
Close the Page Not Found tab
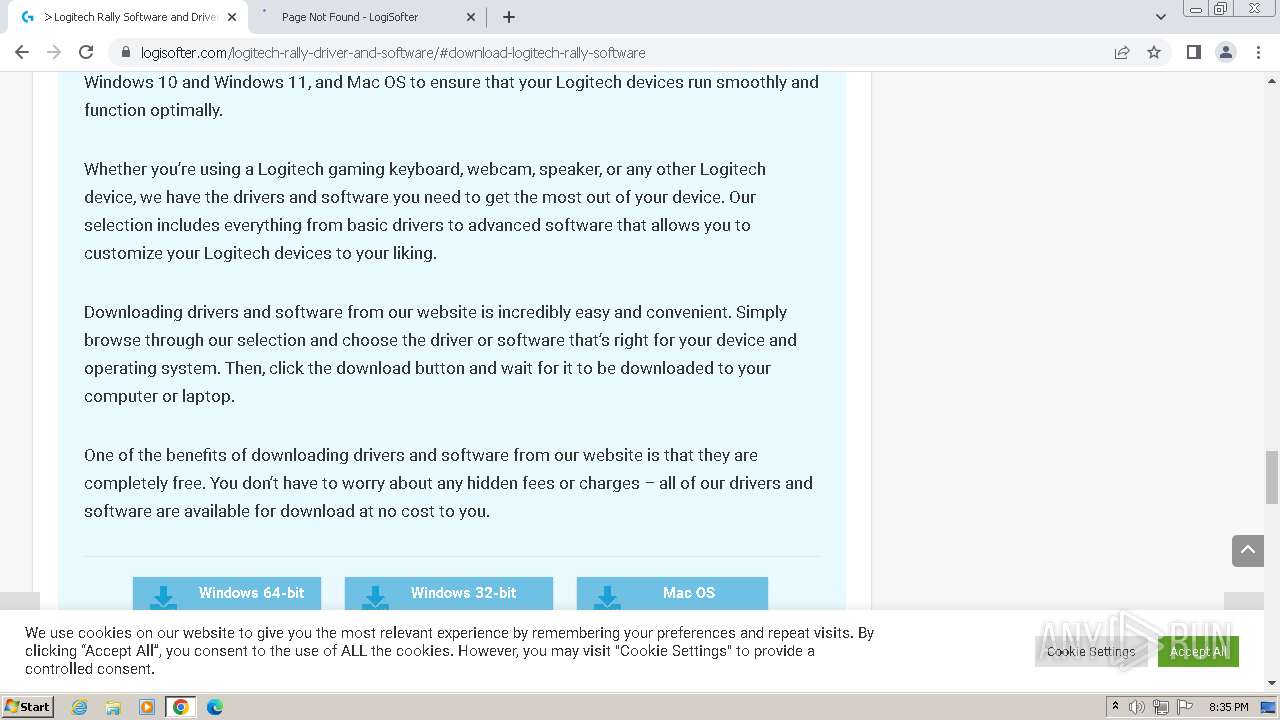pos(471,17)
